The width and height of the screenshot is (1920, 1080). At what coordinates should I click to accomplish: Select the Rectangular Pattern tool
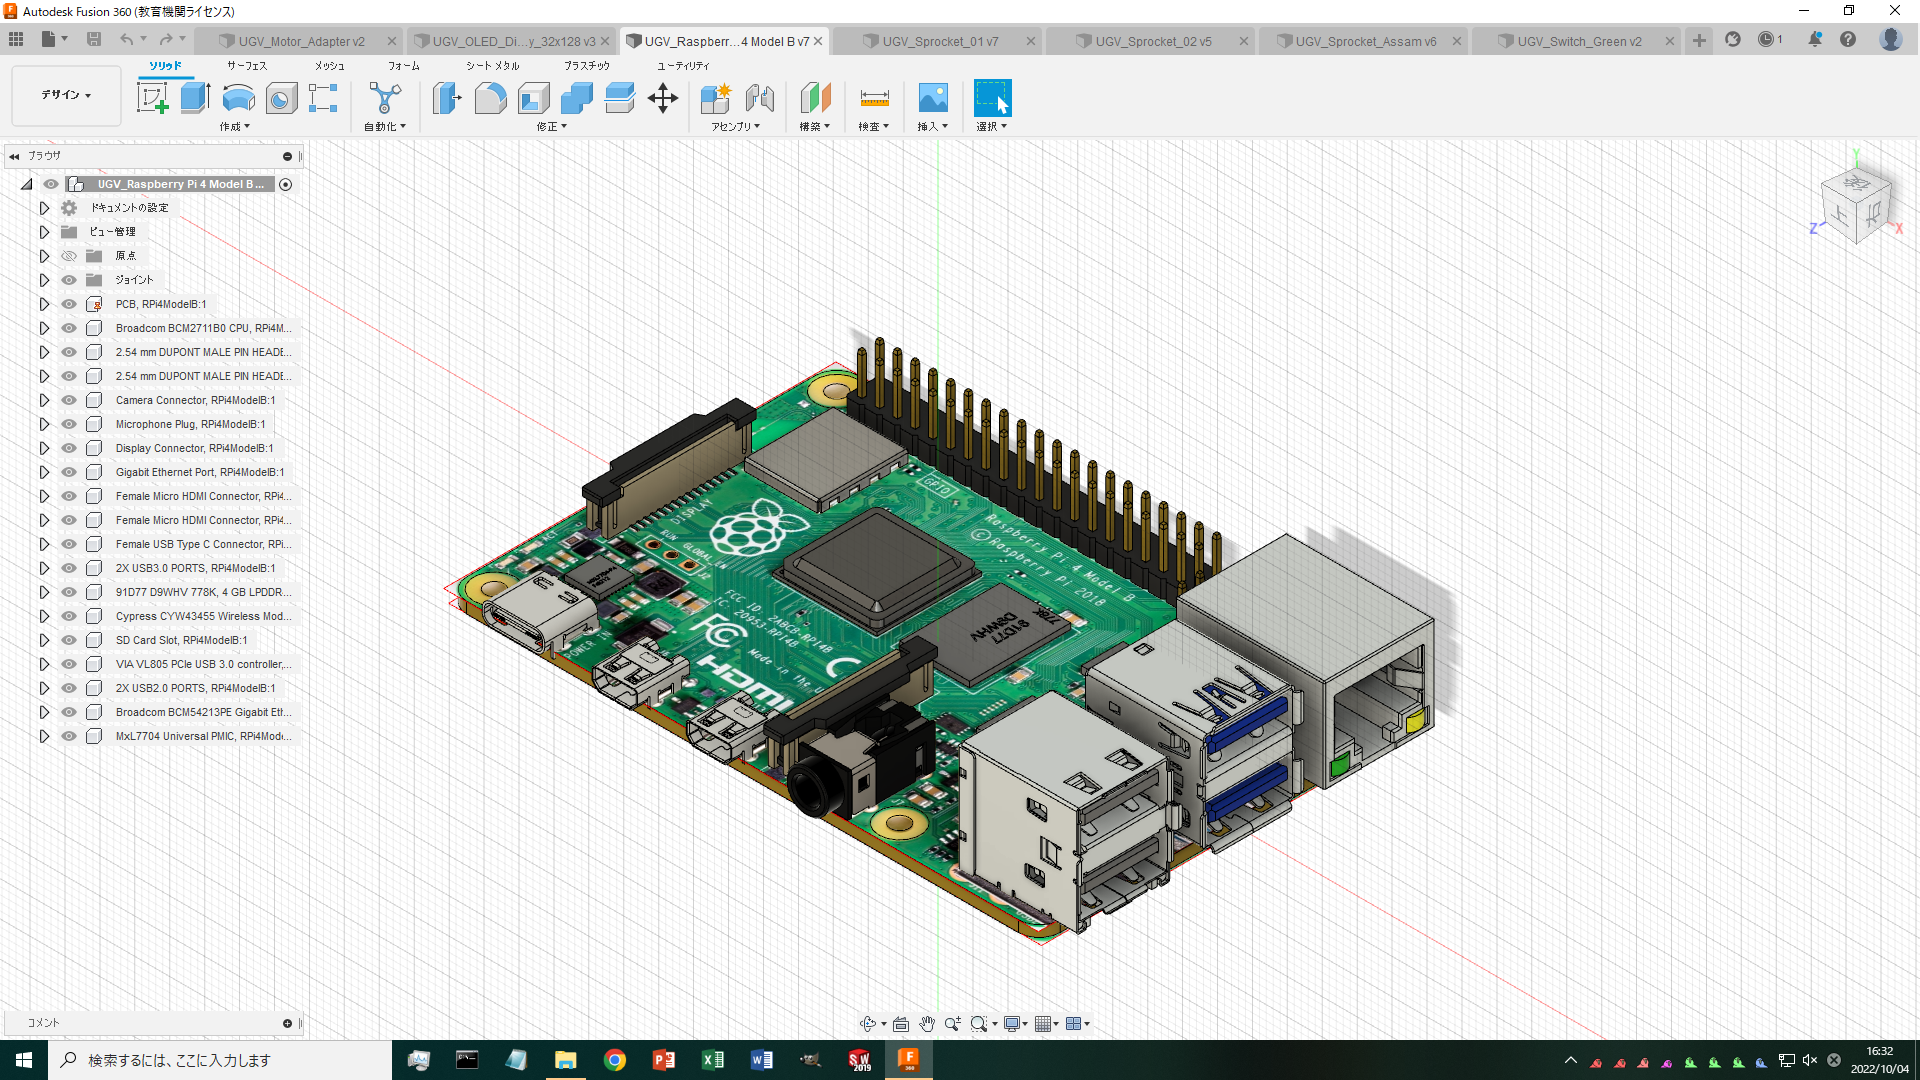coord(323,98)
